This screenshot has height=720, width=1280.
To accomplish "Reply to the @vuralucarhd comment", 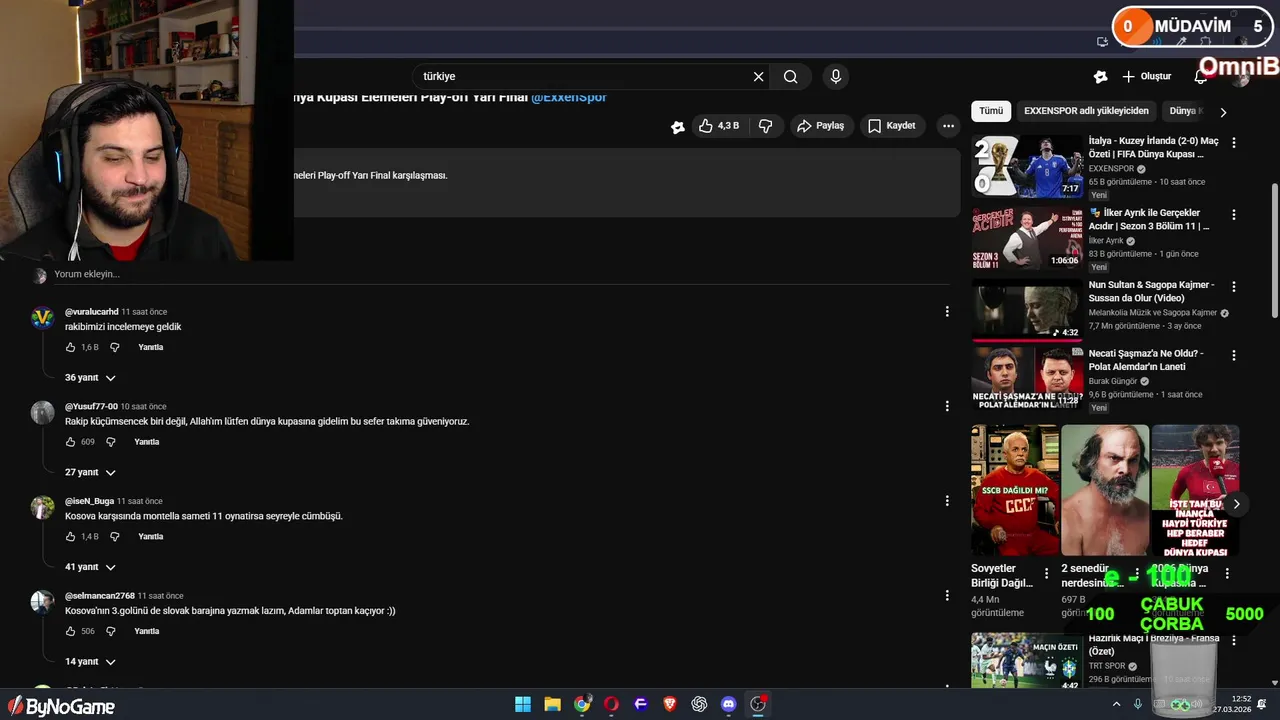I will point(151,347).
